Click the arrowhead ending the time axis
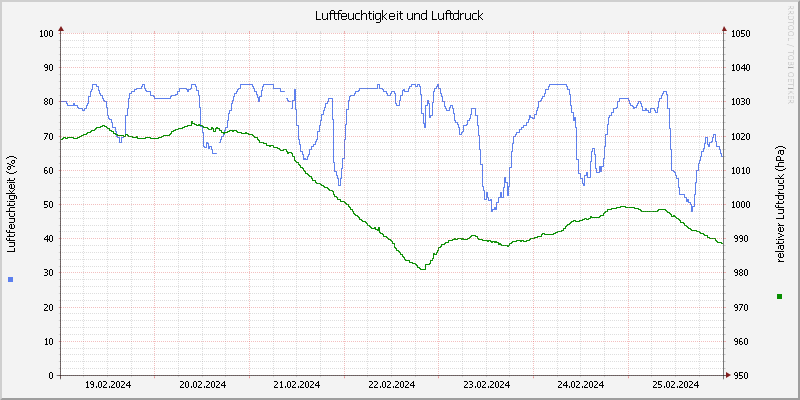This screenshot has width=800, height=400. pyautogui.click(x=729, y=375)
